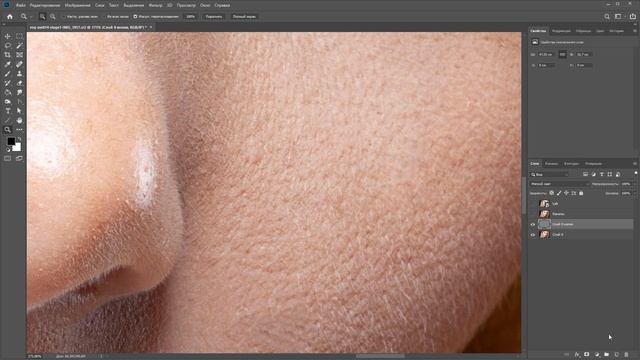Image resolution: width=640 pixels, height=360 pixels.
Task: Select the History Brush tool
Action: [x=8, y=83]
